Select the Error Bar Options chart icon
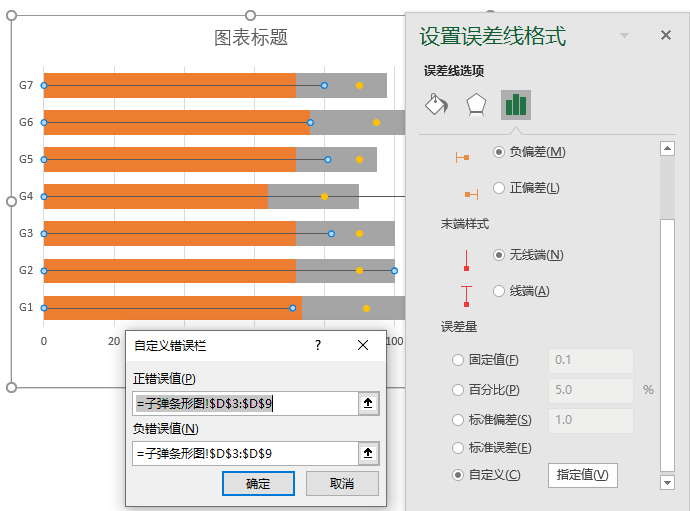This screenshot has height=511, width=690. 516,104
